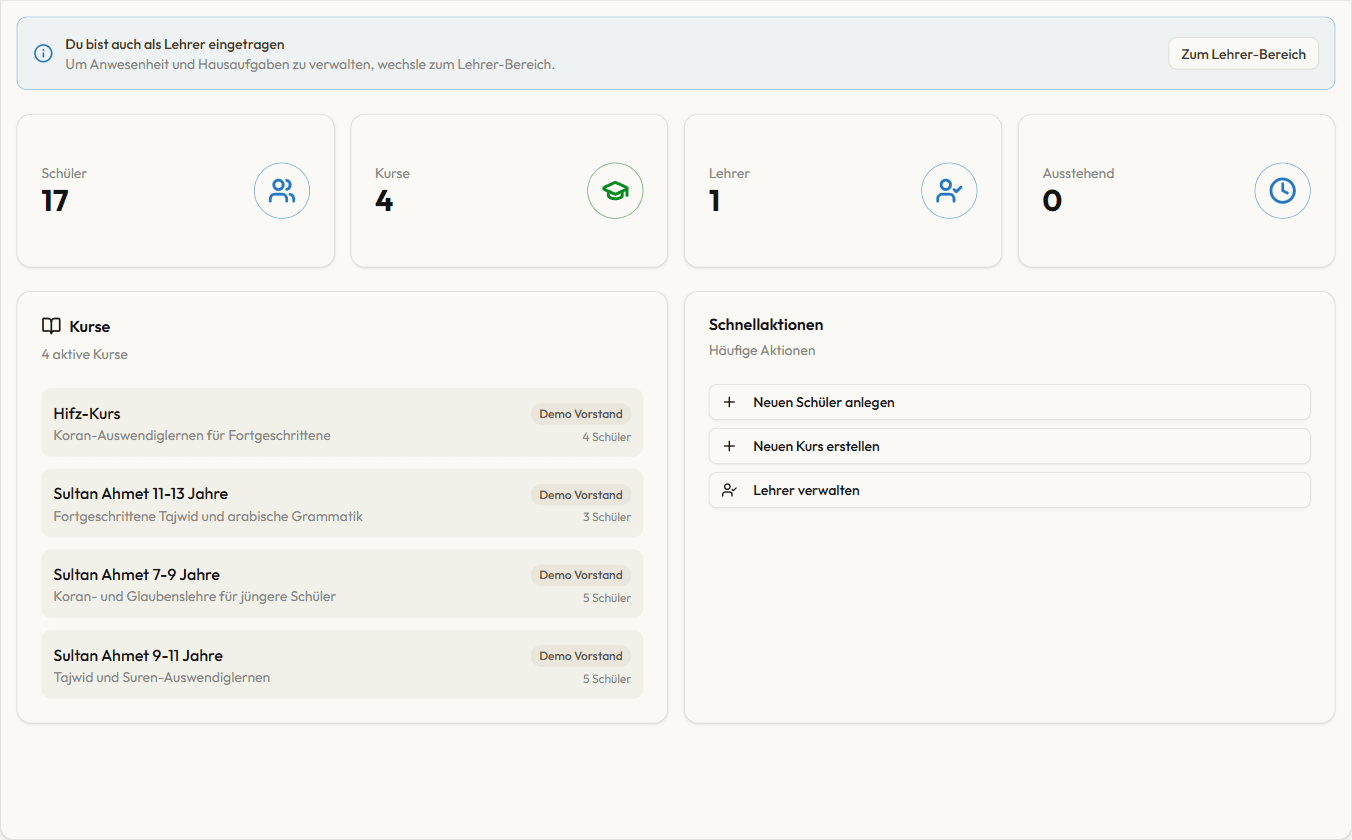Click the text 'Häufige Aktionen'
The height and width of the screenshot is (840, 1352).
pyautogui.click(x=762, y=351)
